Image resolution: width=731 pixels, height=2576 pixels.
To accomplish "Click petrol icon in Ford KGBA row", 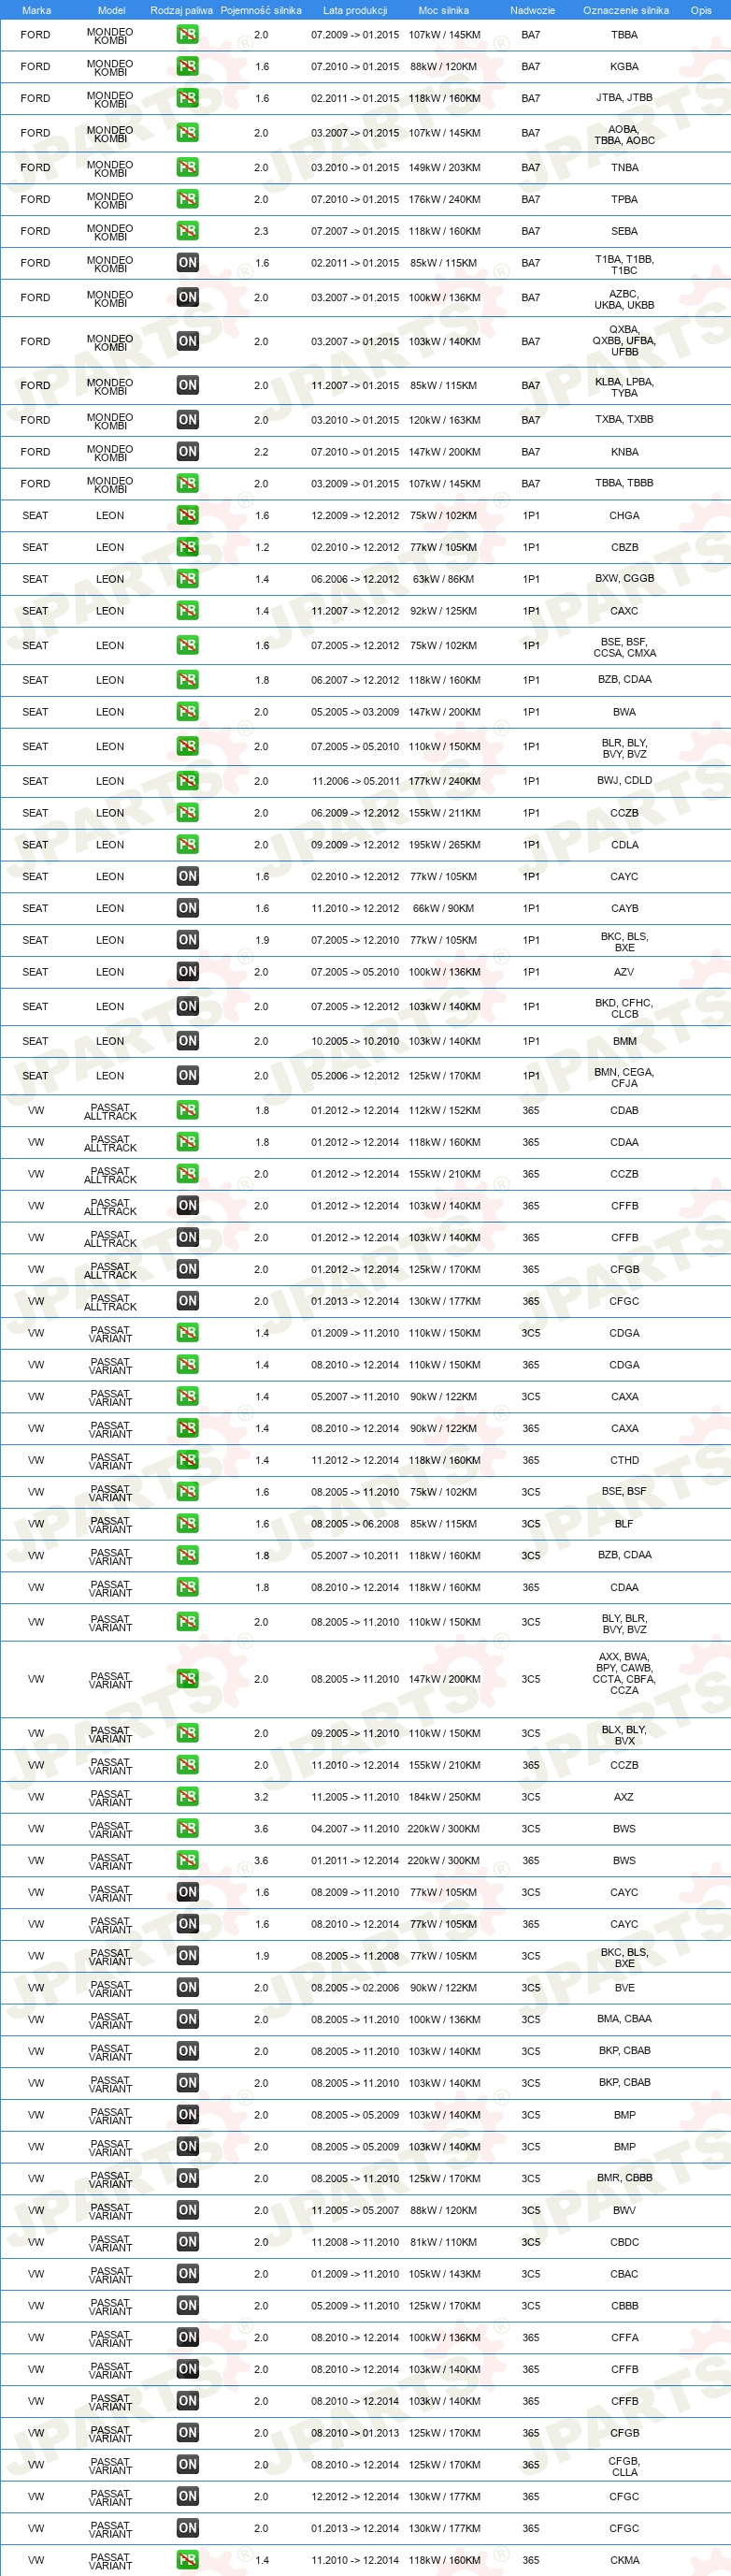I will click(187, 66).
